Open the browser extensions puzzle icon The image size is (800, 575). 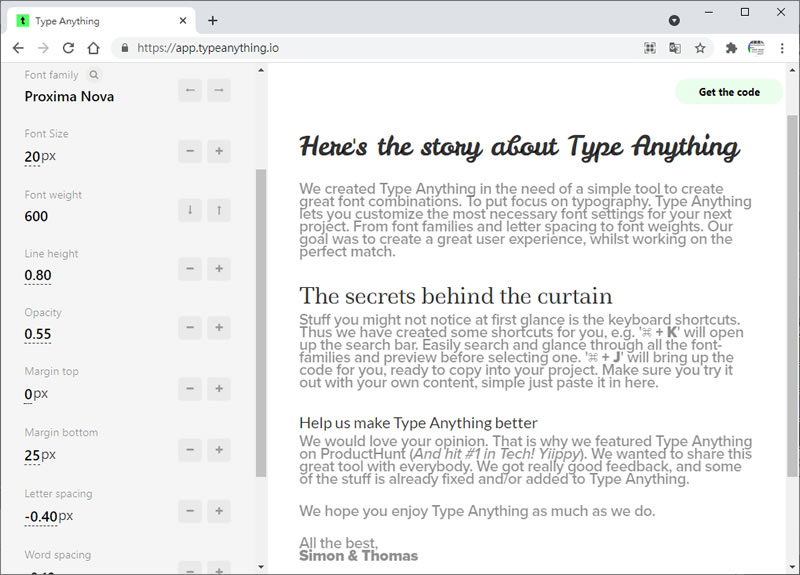click(731, 47)
